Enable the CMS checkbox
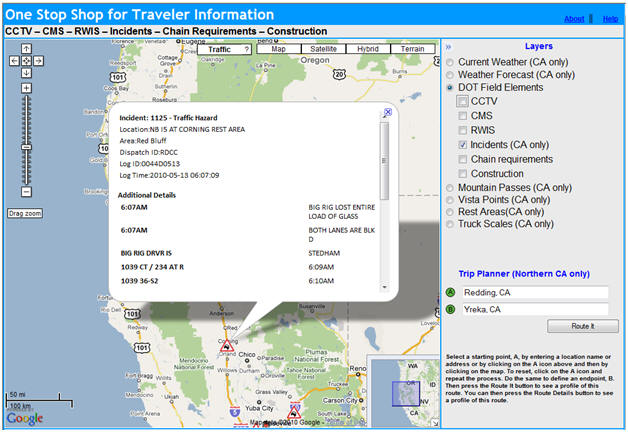The width and height of the screenshot is (628, 432). click(x=463, y=116)
